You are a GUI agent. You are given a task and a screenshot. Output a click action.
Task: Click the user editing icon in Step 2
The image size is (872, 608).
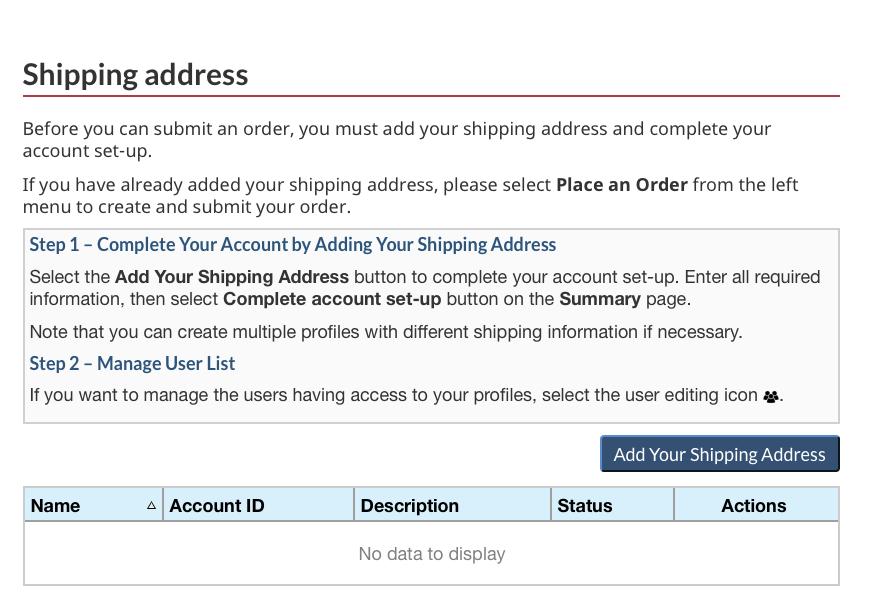[770, 396]
